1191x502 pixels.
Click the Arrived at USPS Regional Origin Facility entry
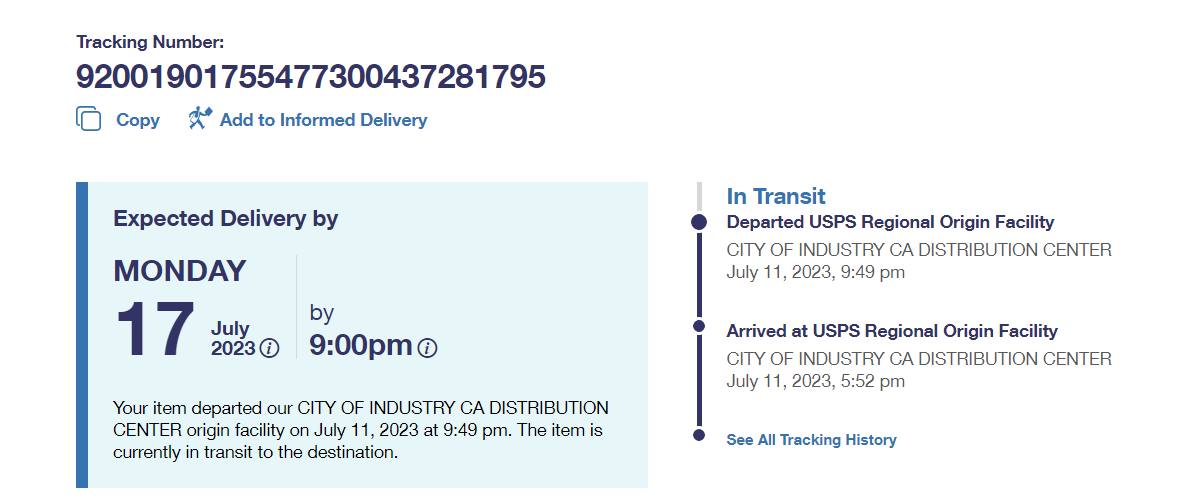tap(892, 331)
